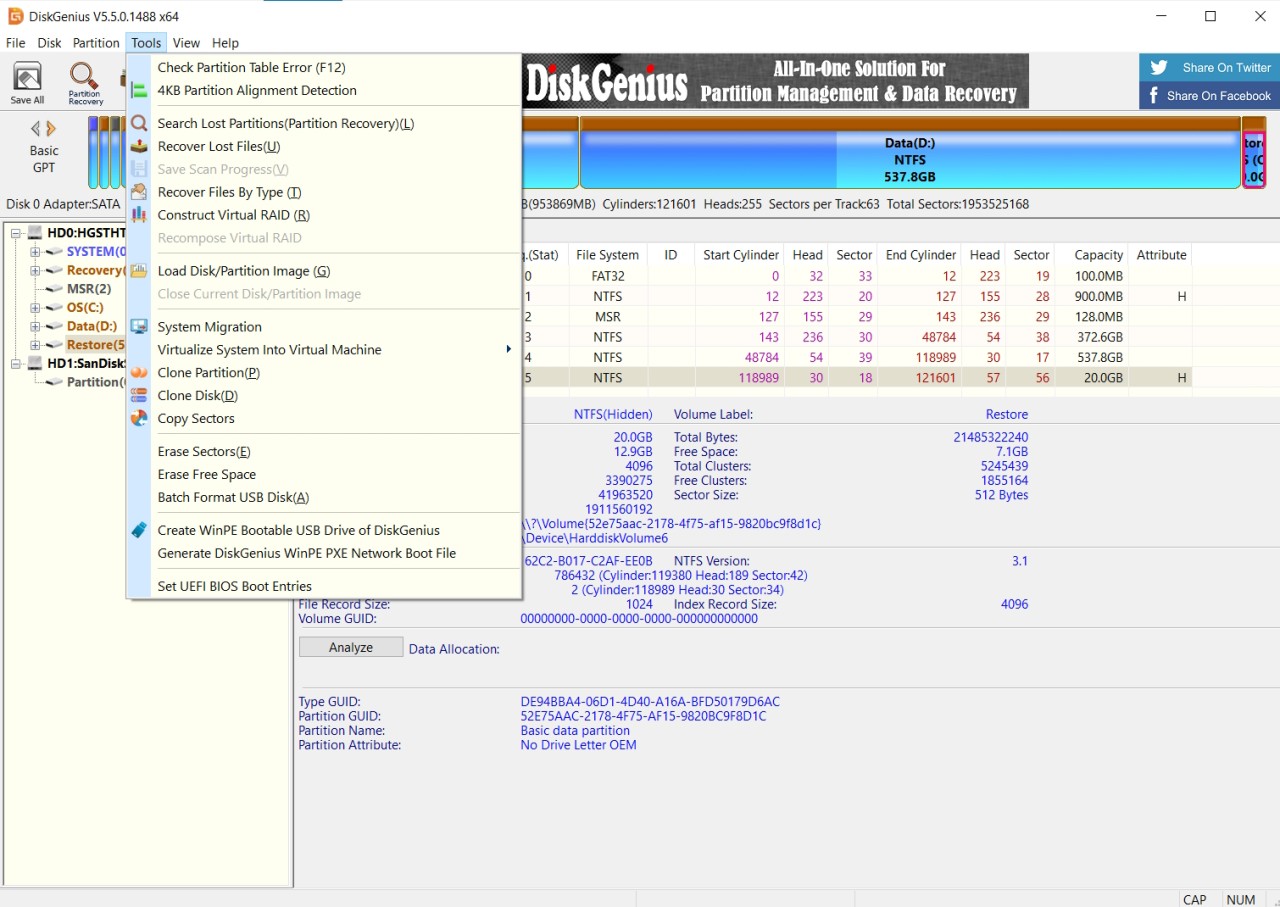Image resolution: width=1280 pixels, height=907 pixels.
Task: Click Share On Twitter button
Action: pyautogui.click(x=1209, y=68)
